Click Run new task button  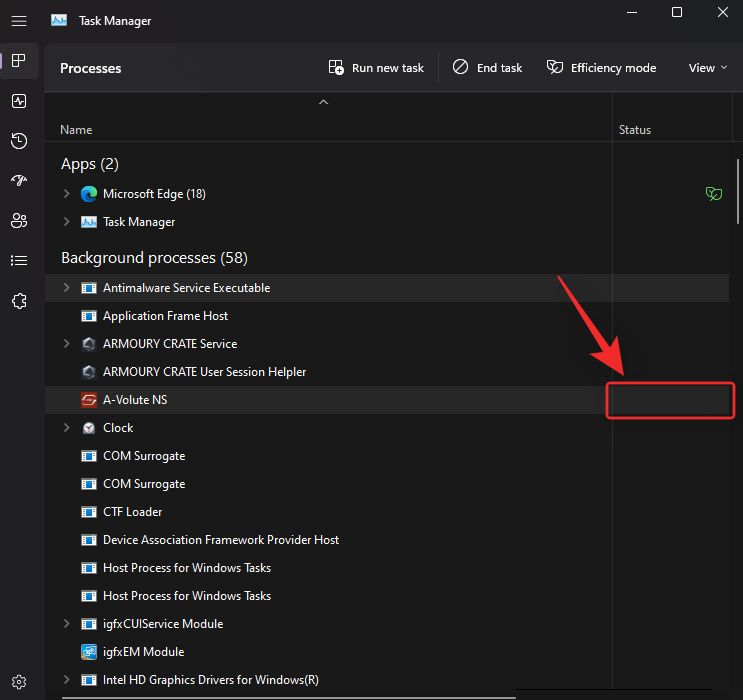coord(376,68)
